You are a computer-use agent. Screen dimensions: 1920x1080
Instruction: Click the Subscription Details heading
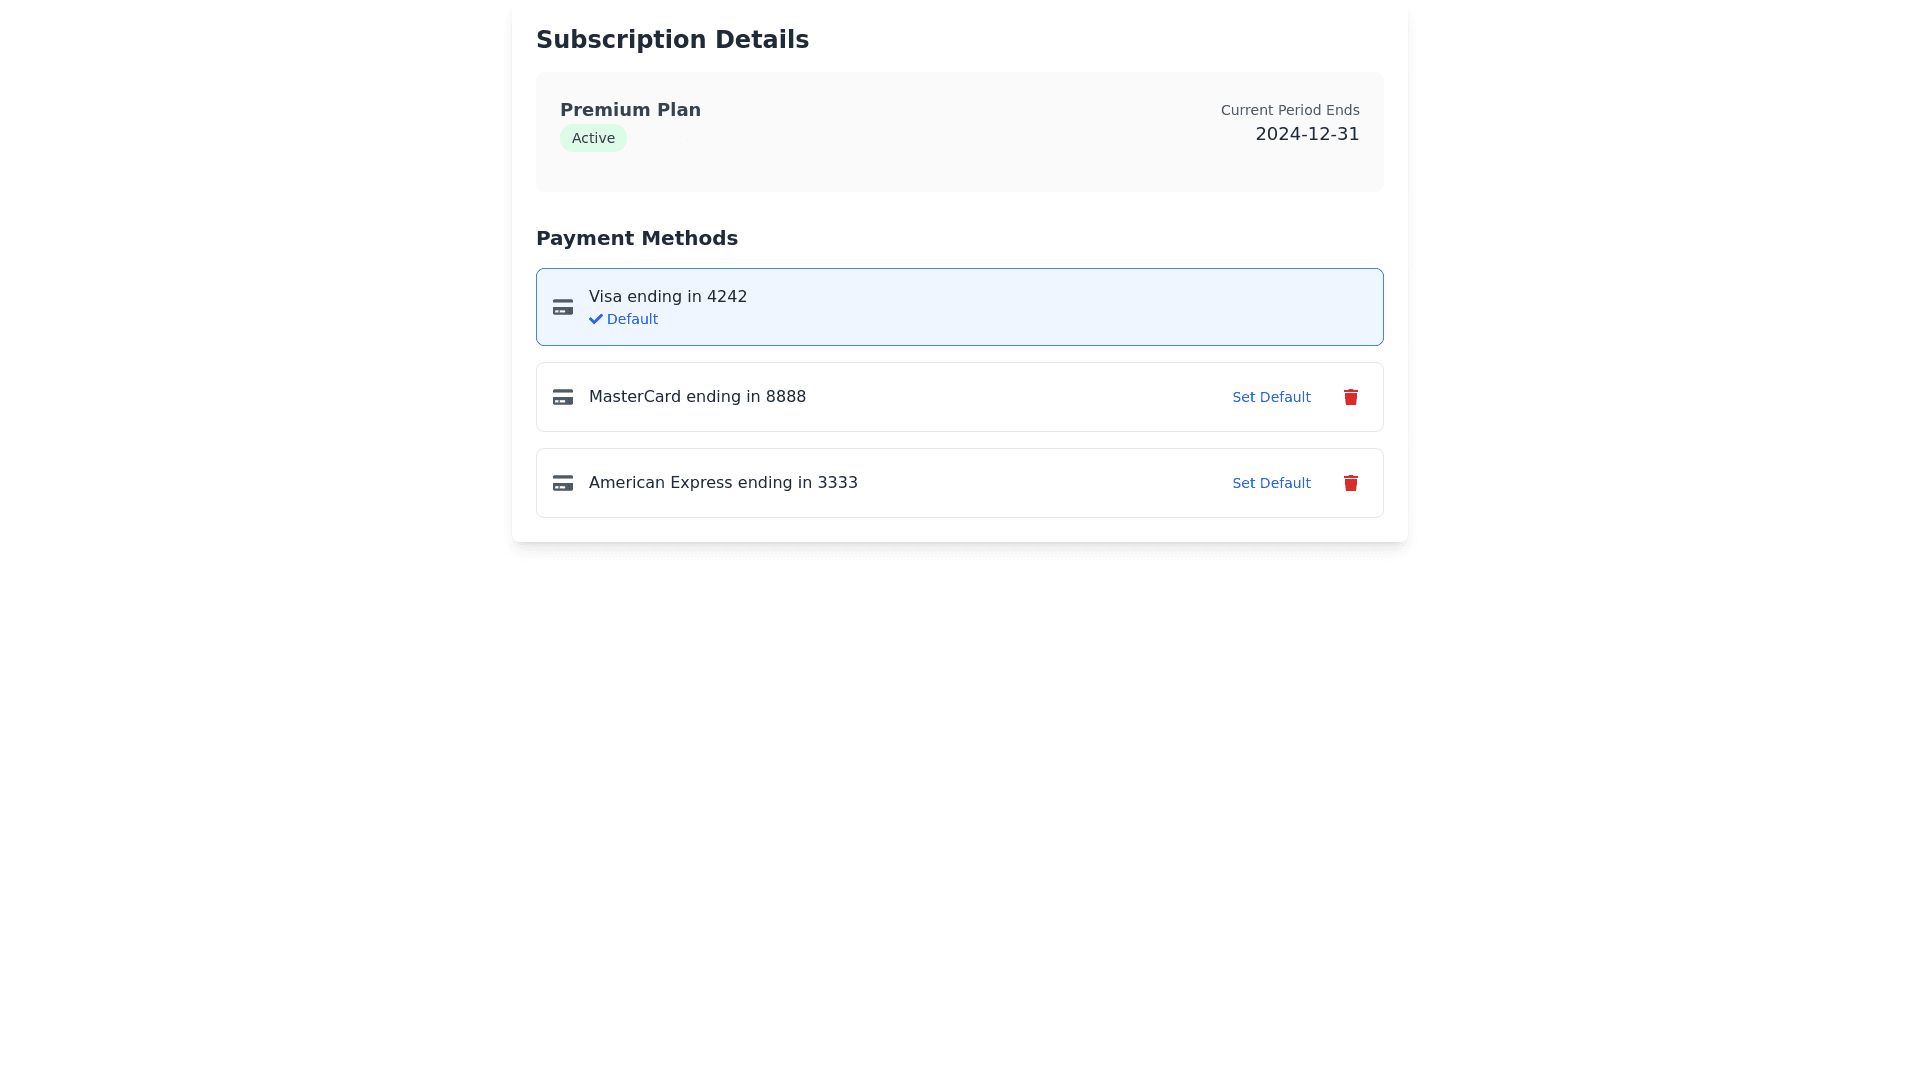(x=672, y=40)
